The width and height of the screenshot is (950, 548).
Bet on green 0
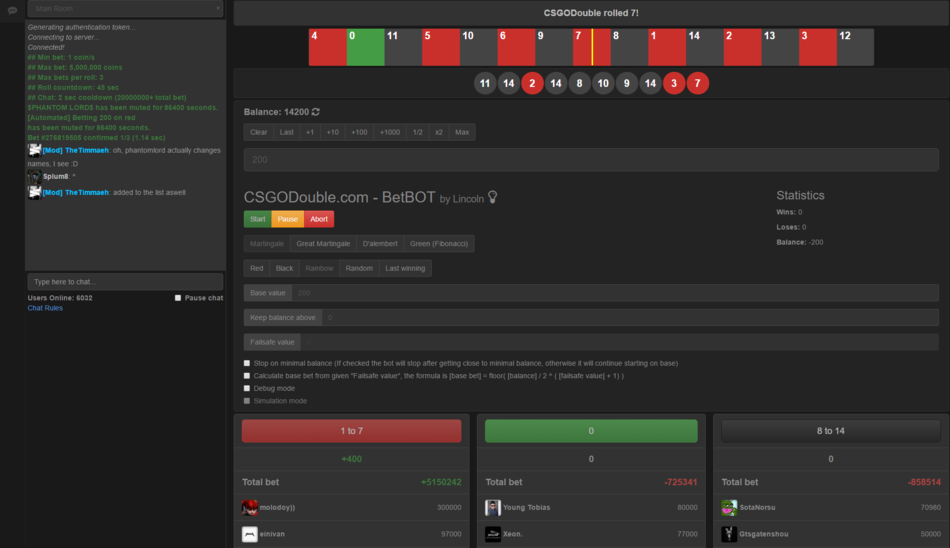click(591, 431)
